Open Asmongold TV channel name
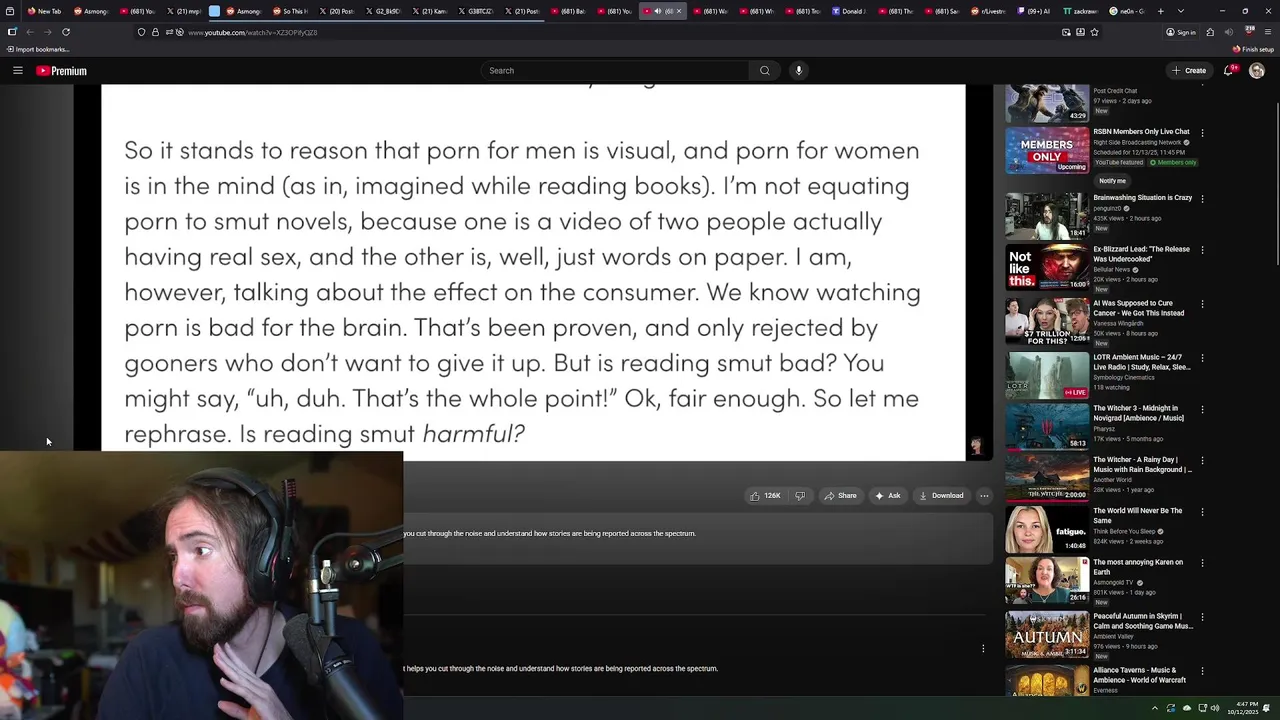Image resolution: width=1280 pixels, height=720 pixels. (x=1113, y=583)
